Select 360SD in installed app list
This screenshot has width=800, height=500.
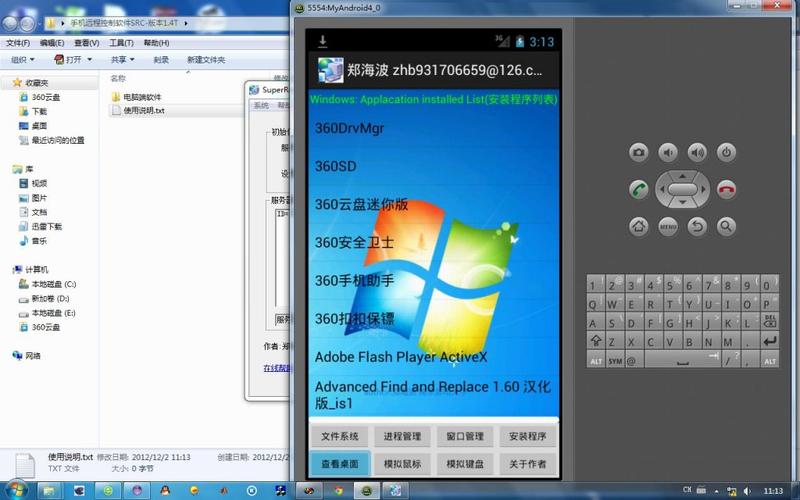[434, 166]
